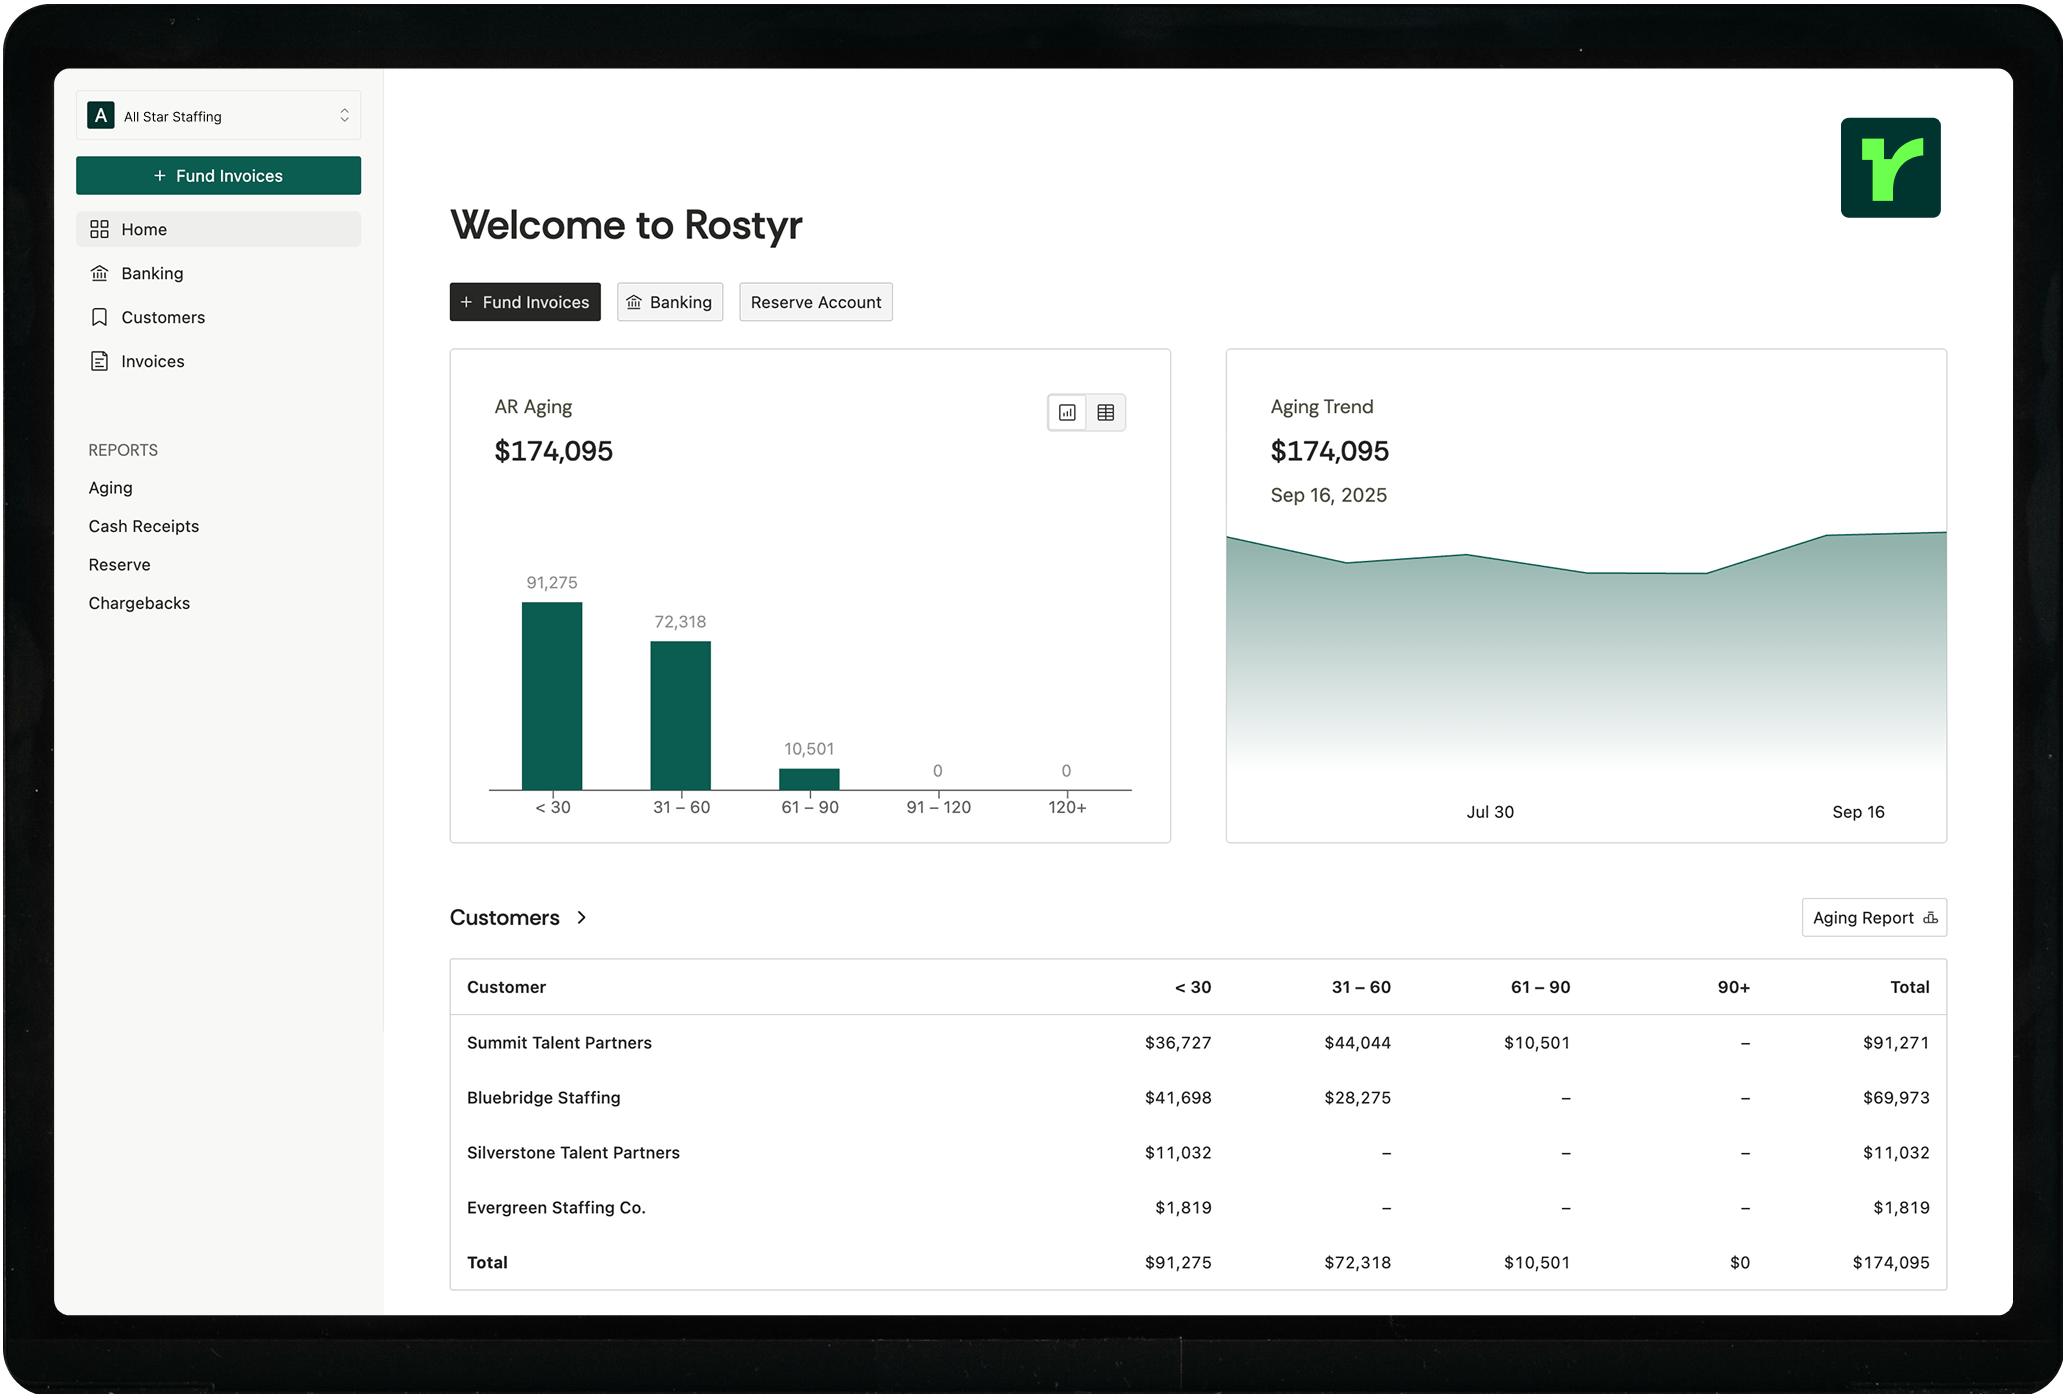Click the plus icon on Fund Invoices button
Image resolution: width=2063 pixels, height=1394 pixels.
466,301
